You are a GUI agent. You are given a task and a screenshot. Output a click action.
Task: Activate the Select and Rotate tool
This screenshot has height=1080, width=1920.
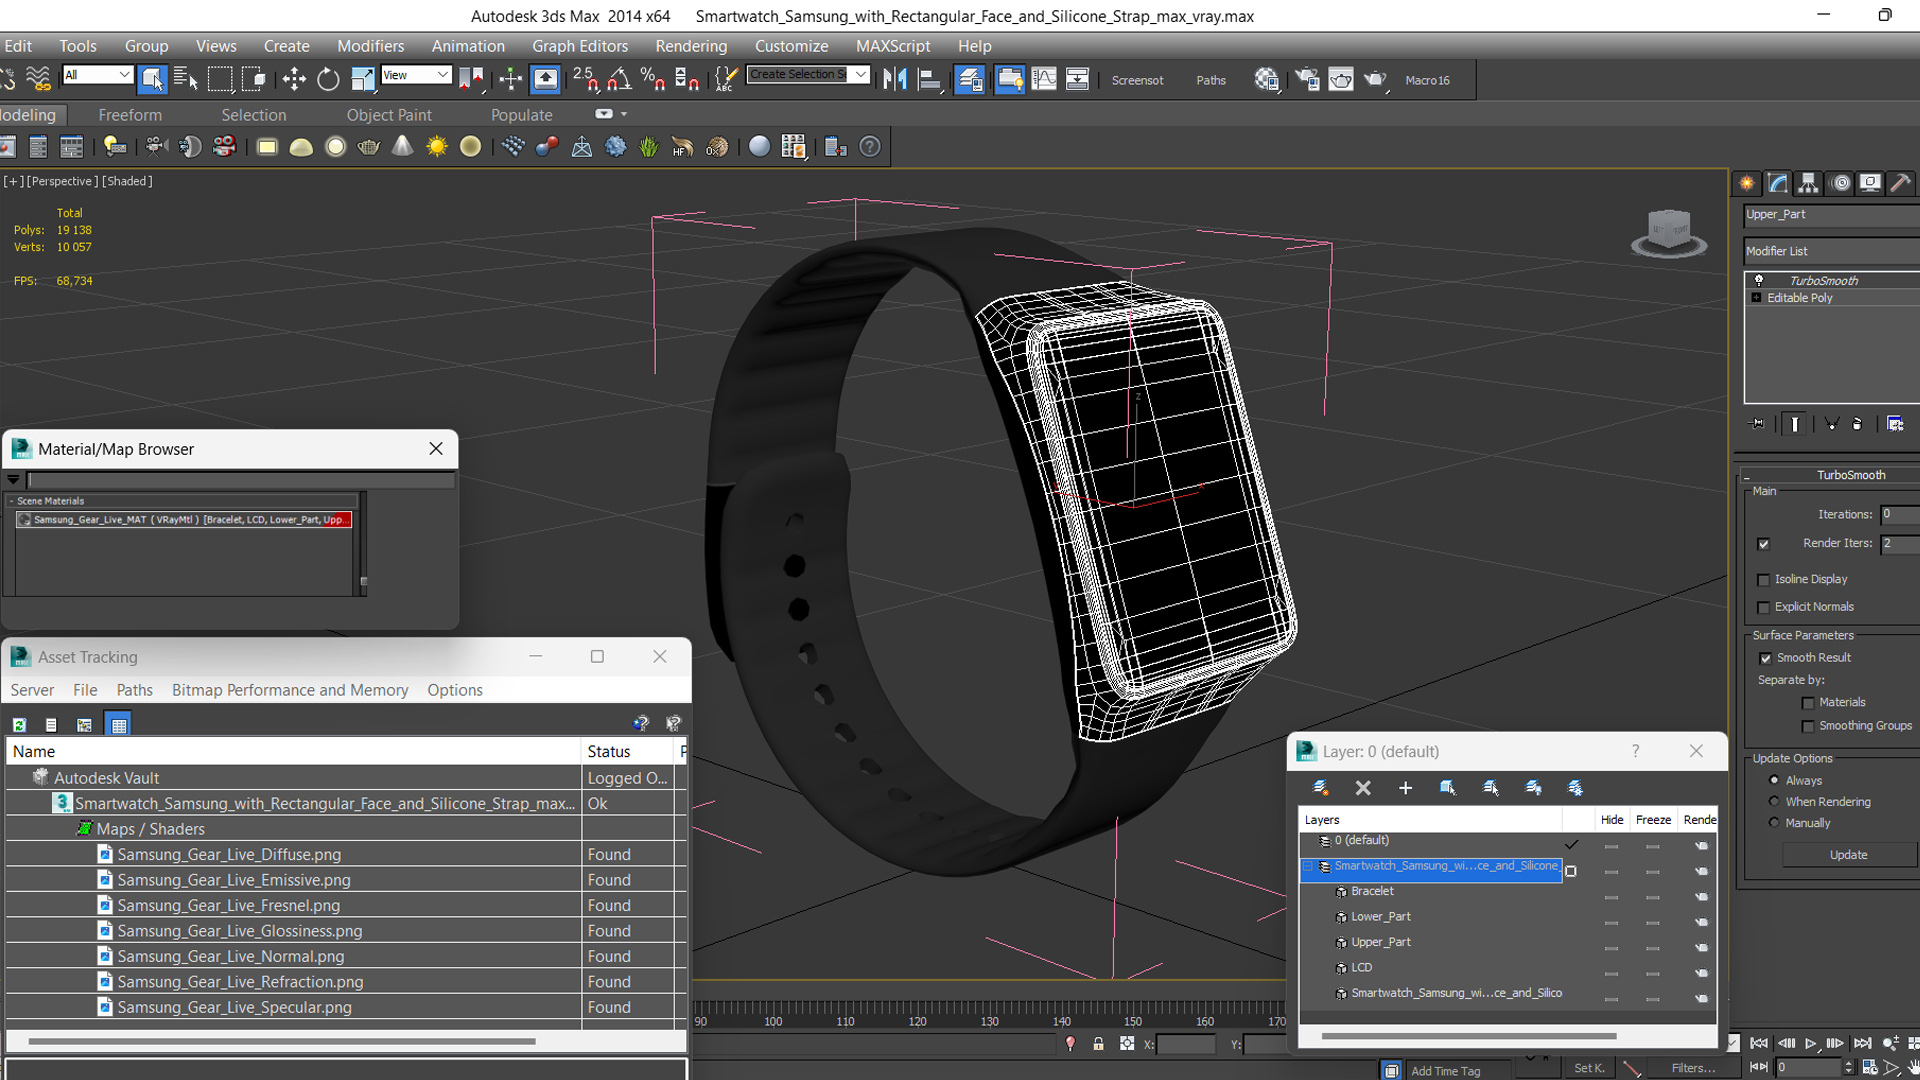point(328,79)
